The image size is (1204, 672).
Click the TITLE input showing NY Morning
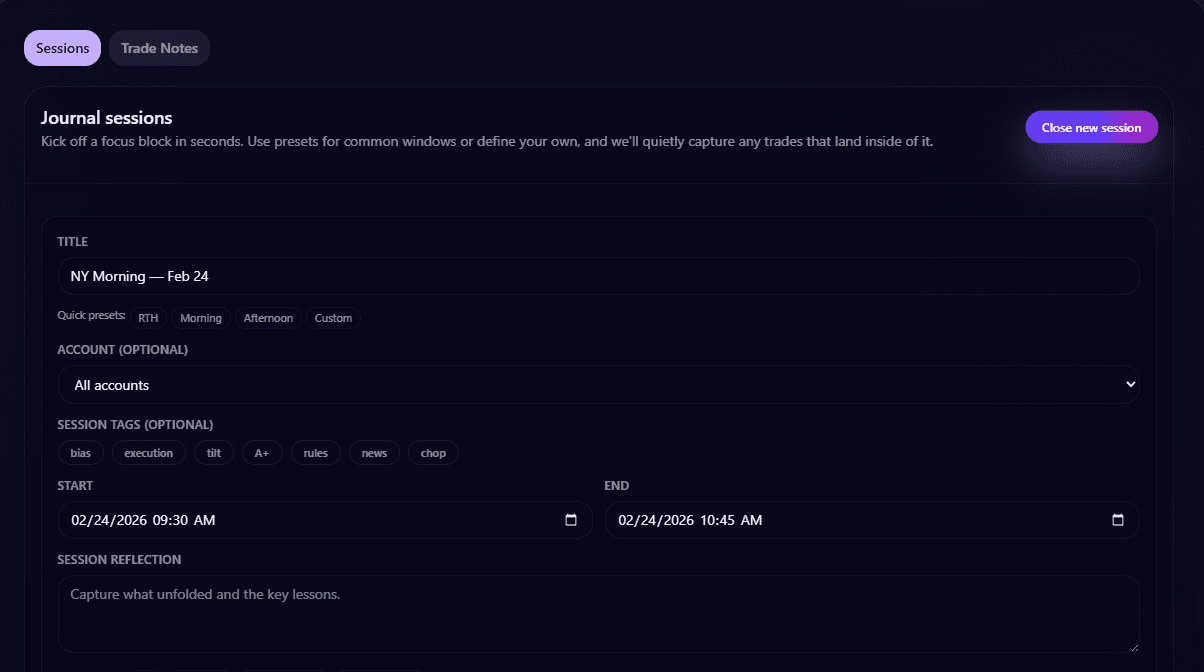(600, 276)
